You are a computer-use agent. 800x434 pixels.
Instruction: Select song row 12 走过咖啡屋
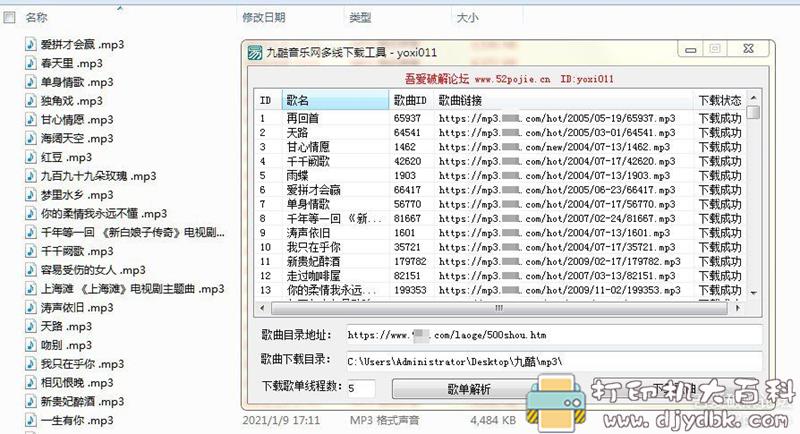click(501, 276)
